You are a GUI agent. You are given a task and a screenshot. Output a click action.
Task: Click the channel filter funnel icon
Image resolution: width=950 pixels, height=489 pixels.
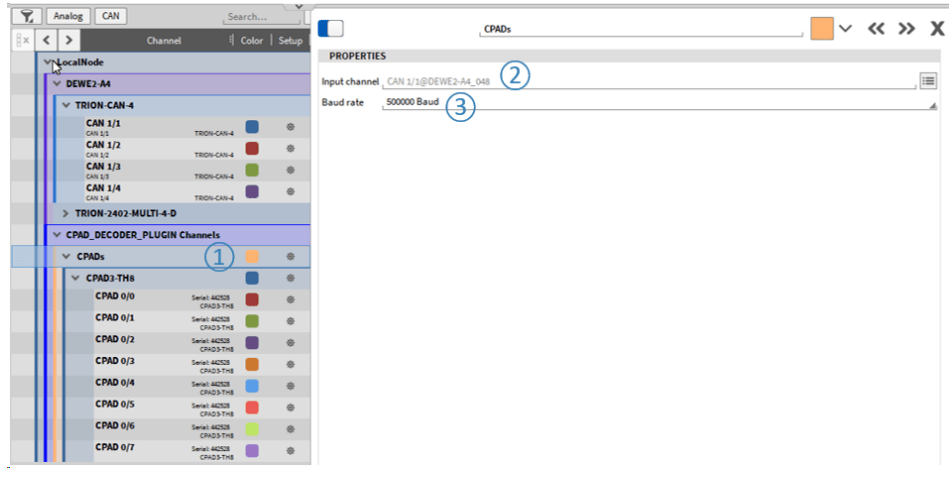pyautogui.click(x=30, y=16)
